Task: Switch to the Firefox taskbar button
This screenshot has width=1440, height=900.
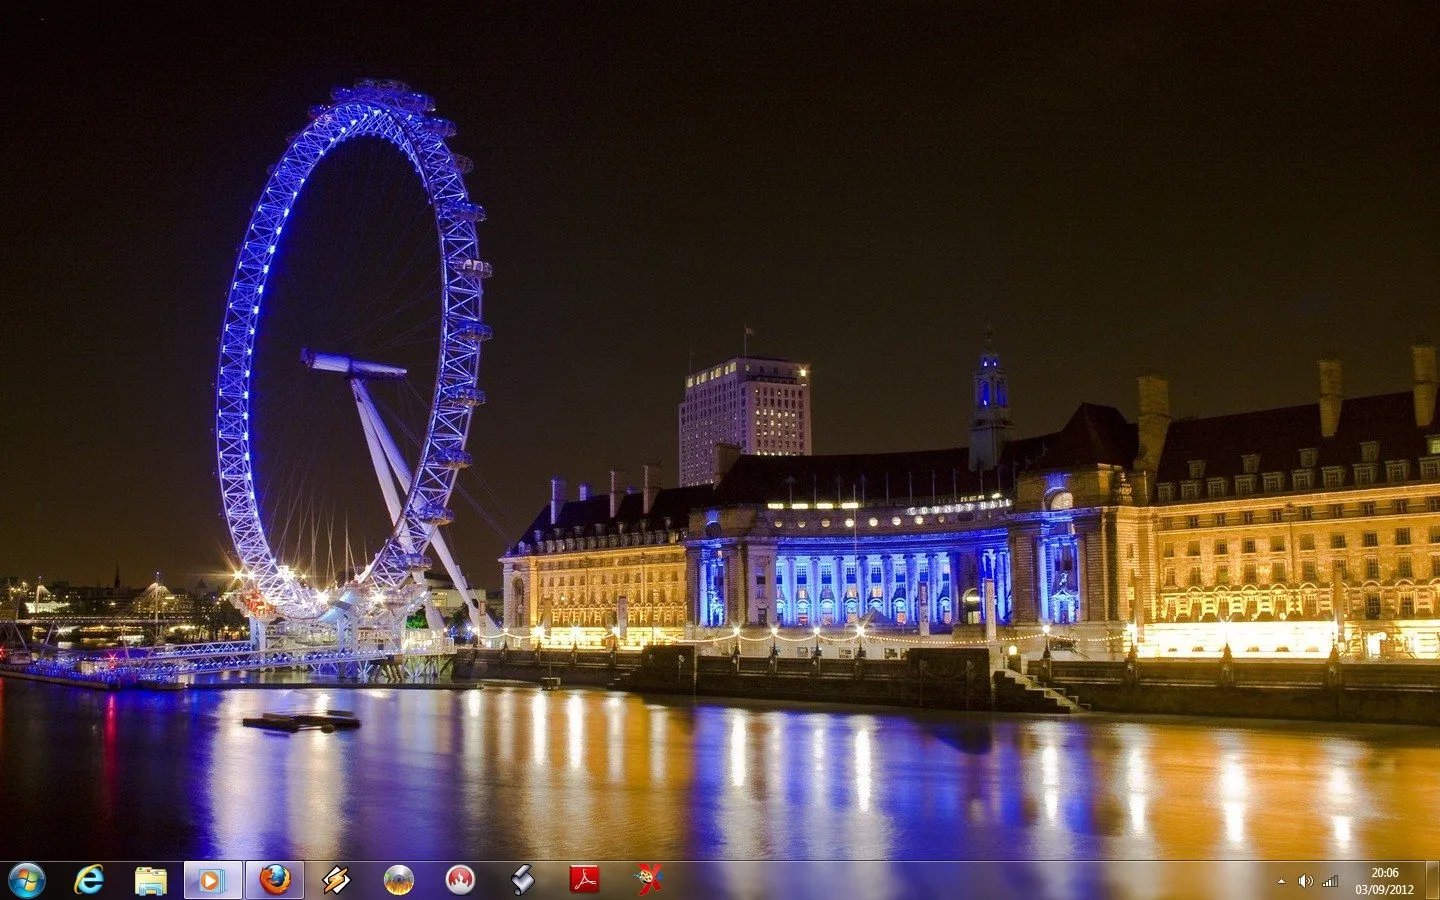Action: (x=275, y=880)
